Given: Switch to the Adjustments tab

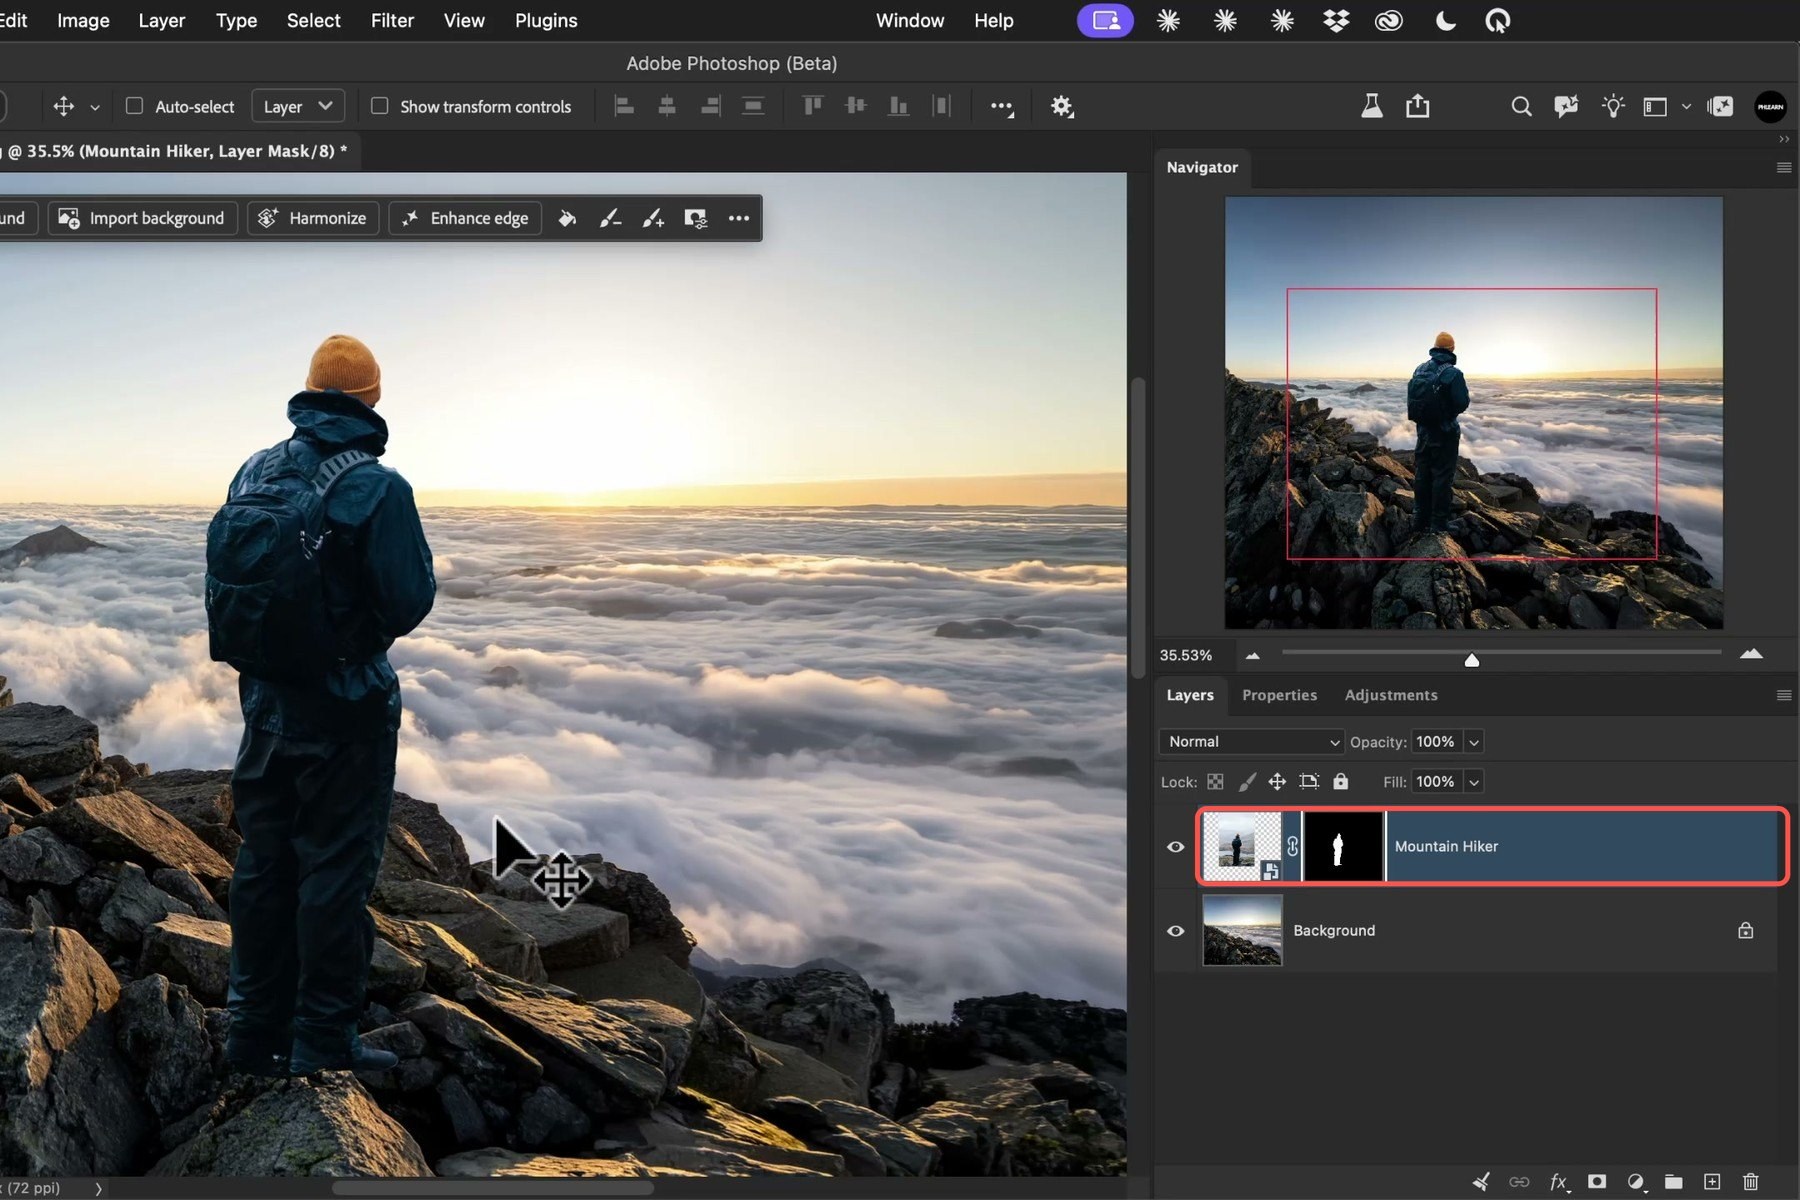Looking at the screenshot, I should (1391, 695).
